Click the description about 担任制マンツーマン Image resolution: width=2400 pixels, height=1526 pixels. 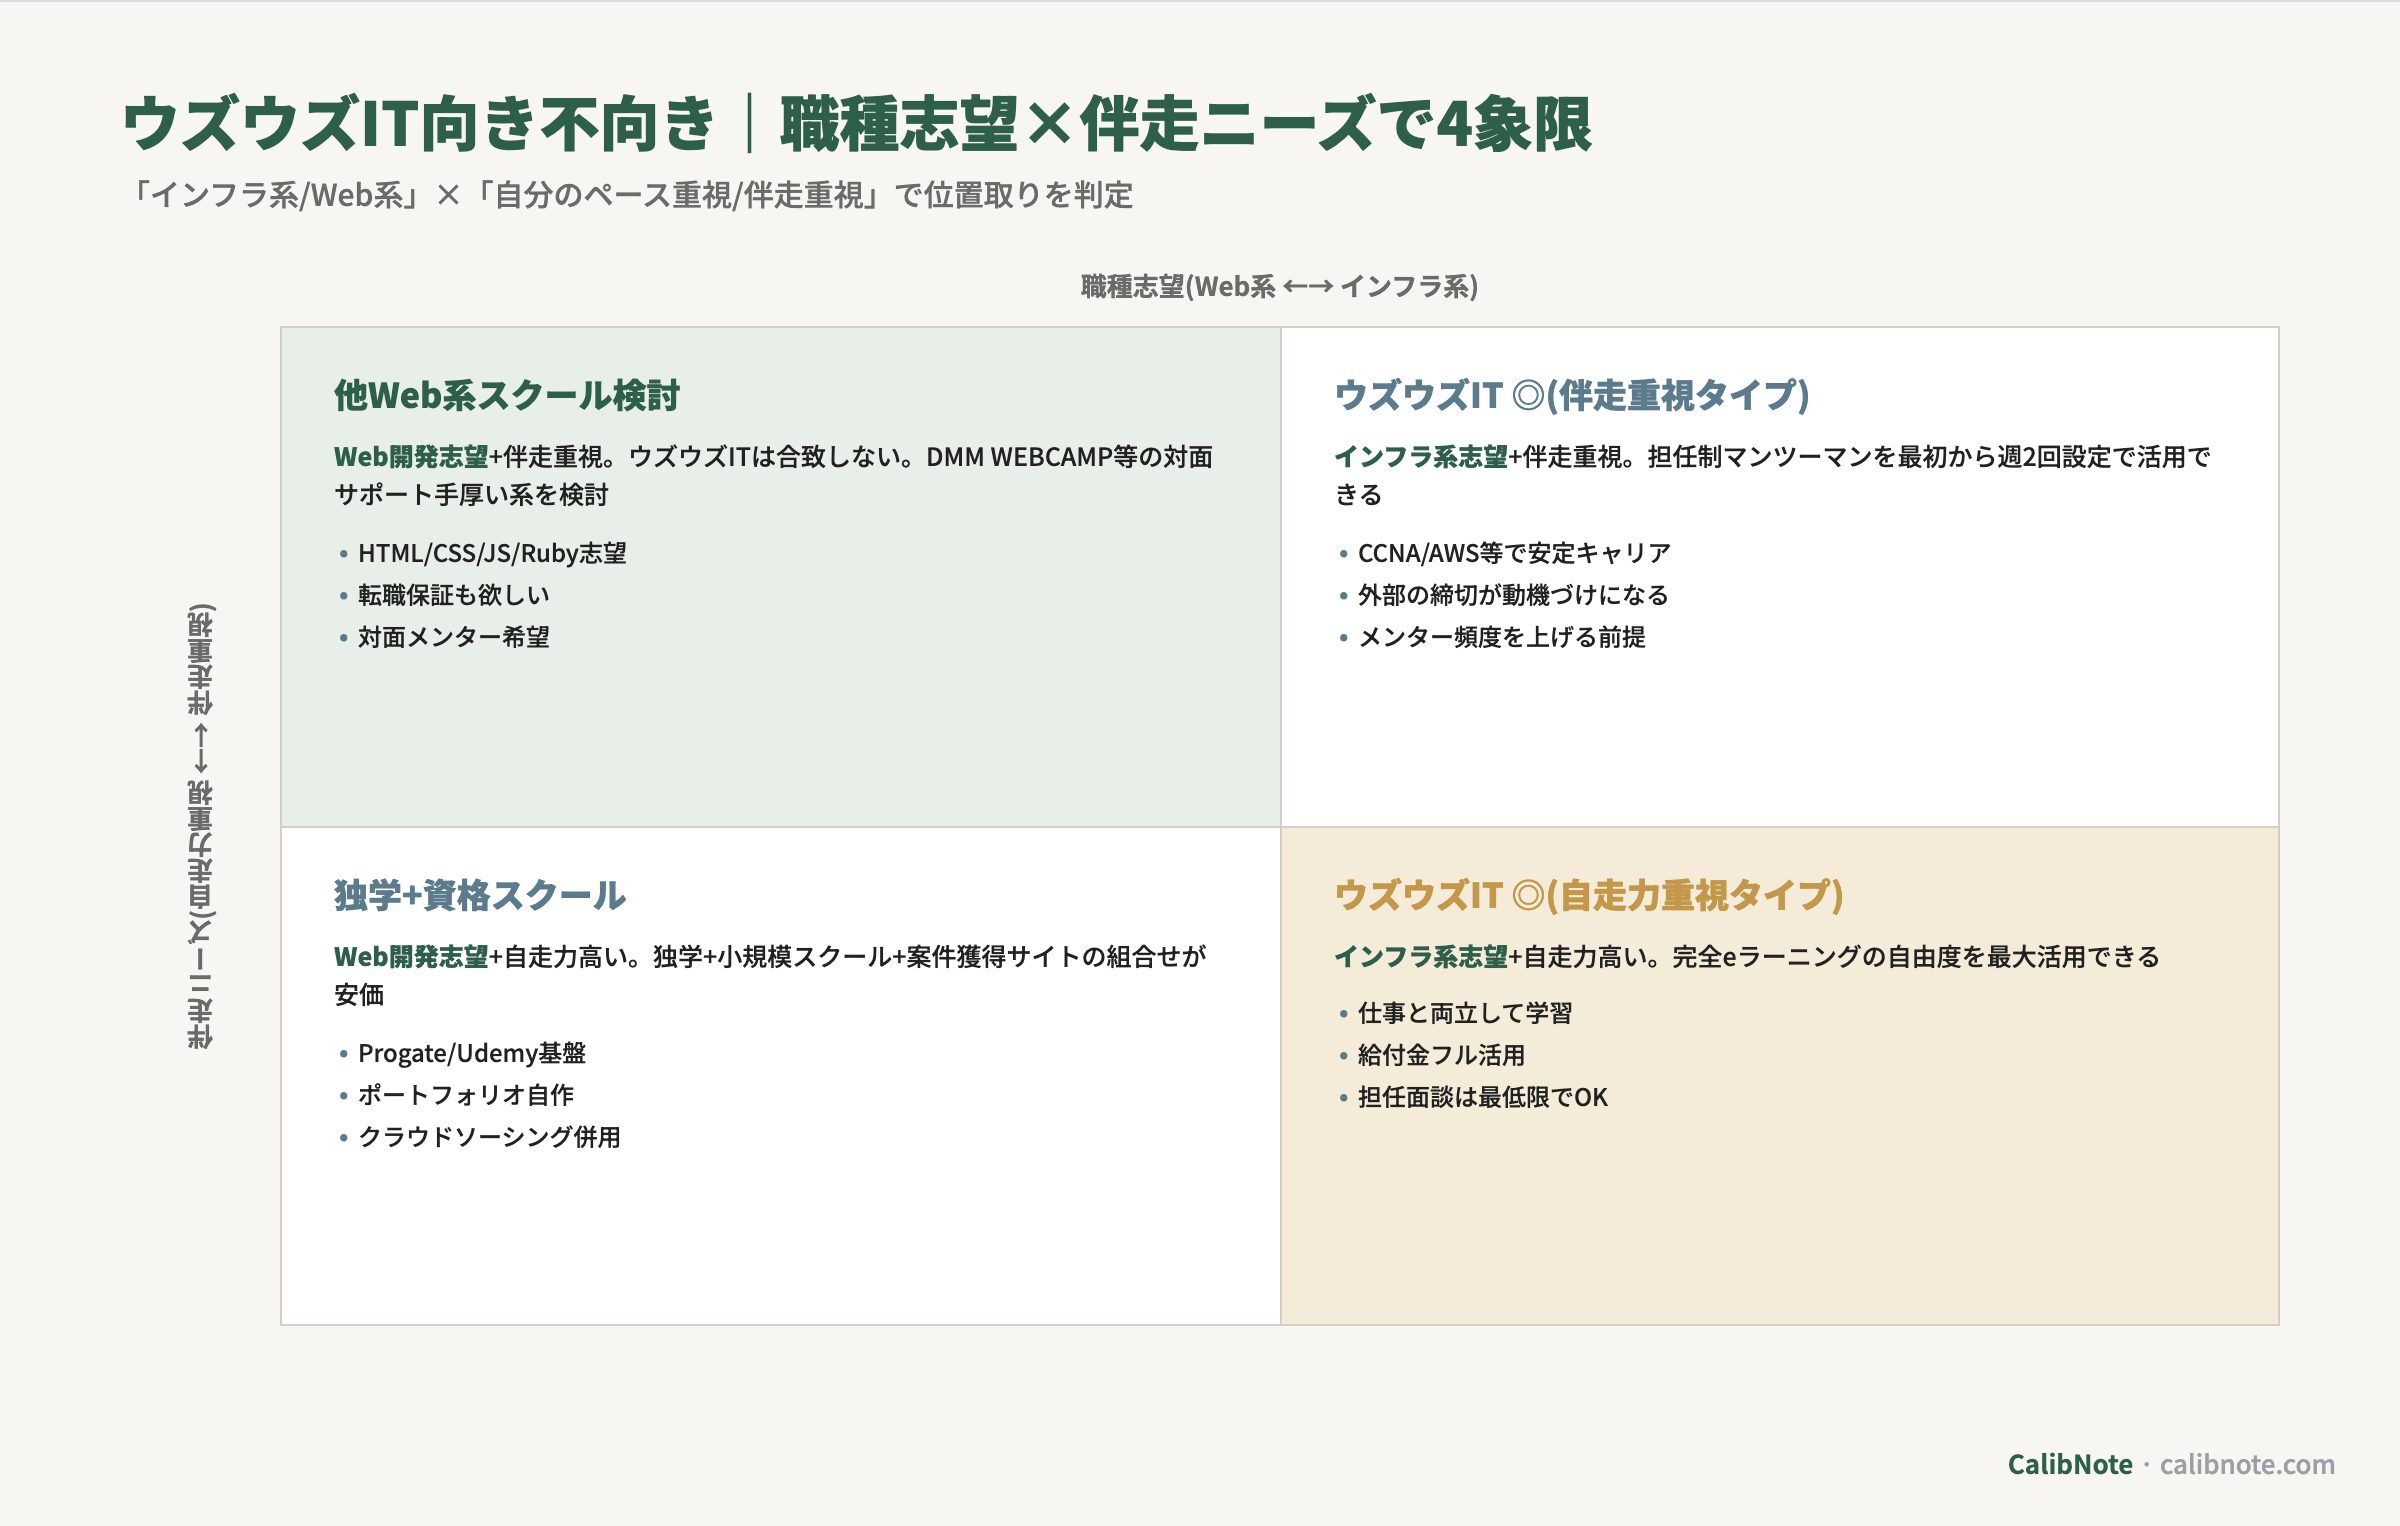point(1772,475)
